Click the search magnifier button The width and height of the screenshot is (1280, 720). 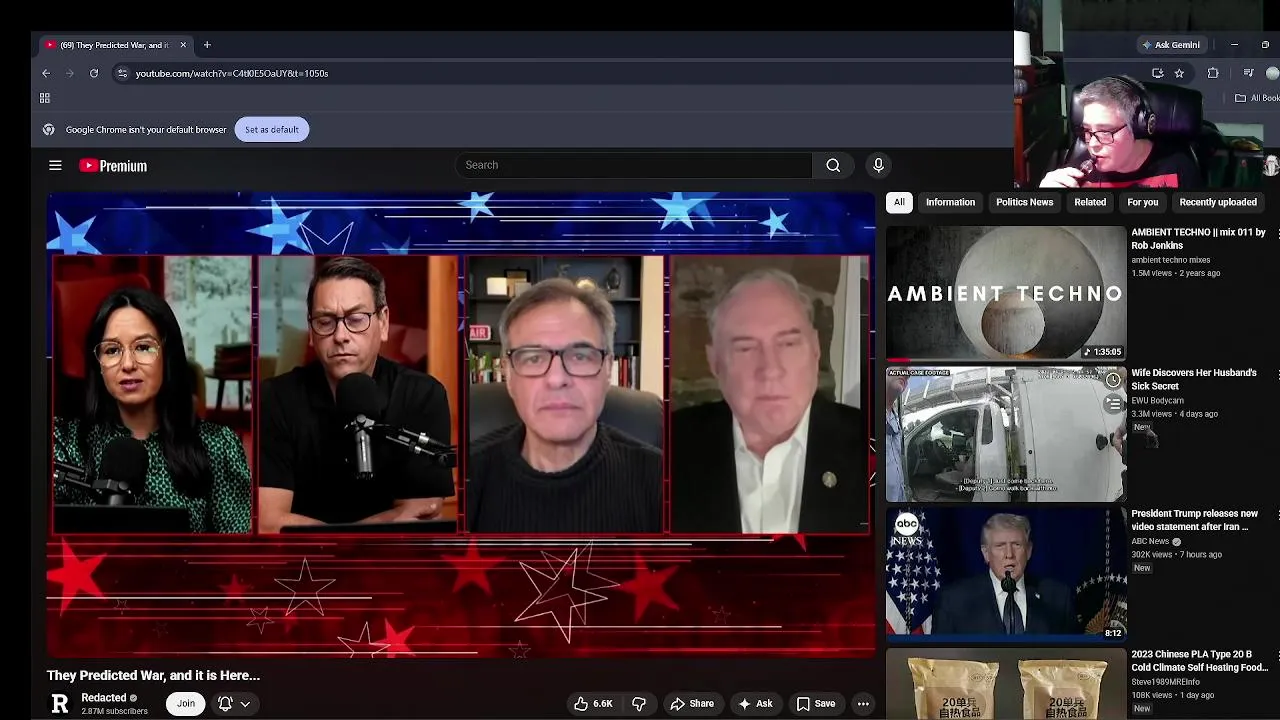[833, 165]
